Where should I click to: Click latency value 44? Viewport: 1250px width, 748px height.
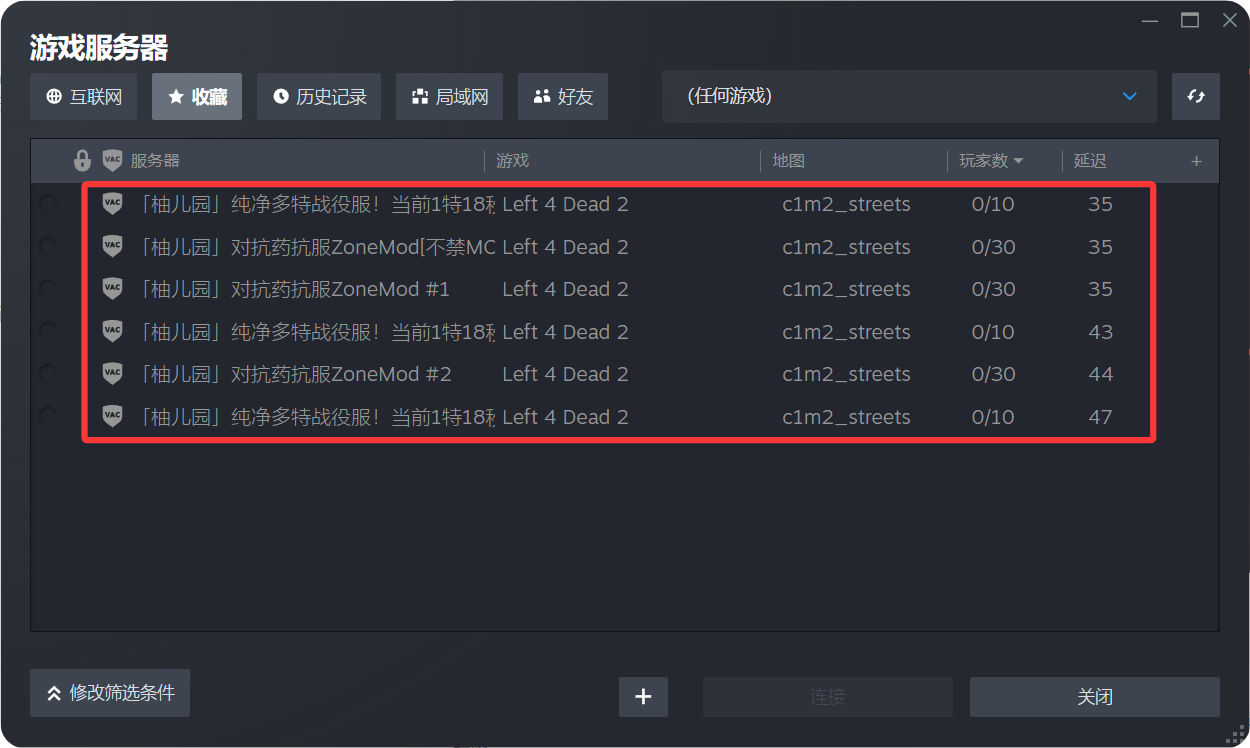point(1100,374)
